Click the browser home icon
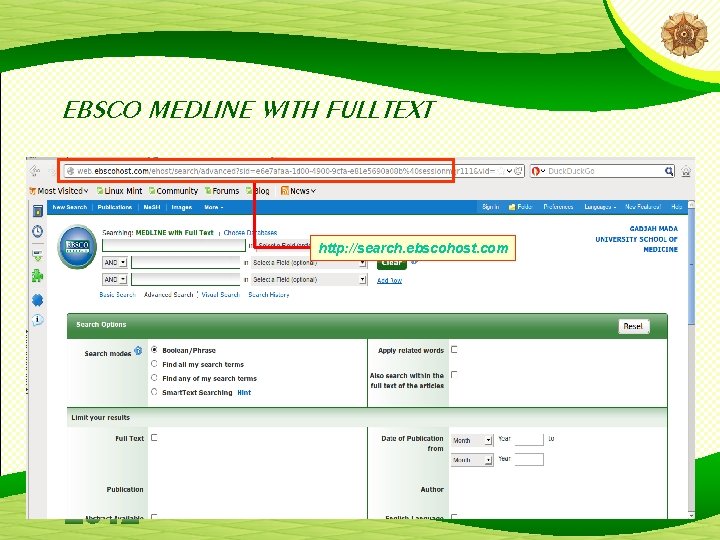This screenshot has height=540, width=720. (x=686, y=171)
